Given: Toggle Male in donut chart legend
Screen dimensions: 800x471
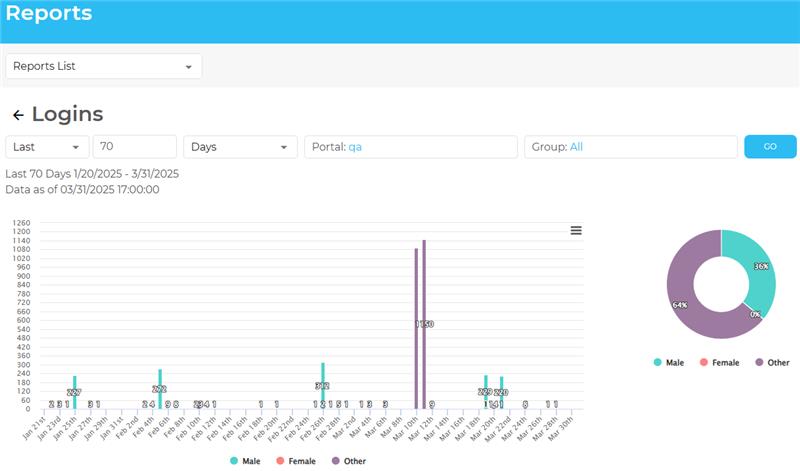Looking at the screenshot, I should (x=672, y=362).
